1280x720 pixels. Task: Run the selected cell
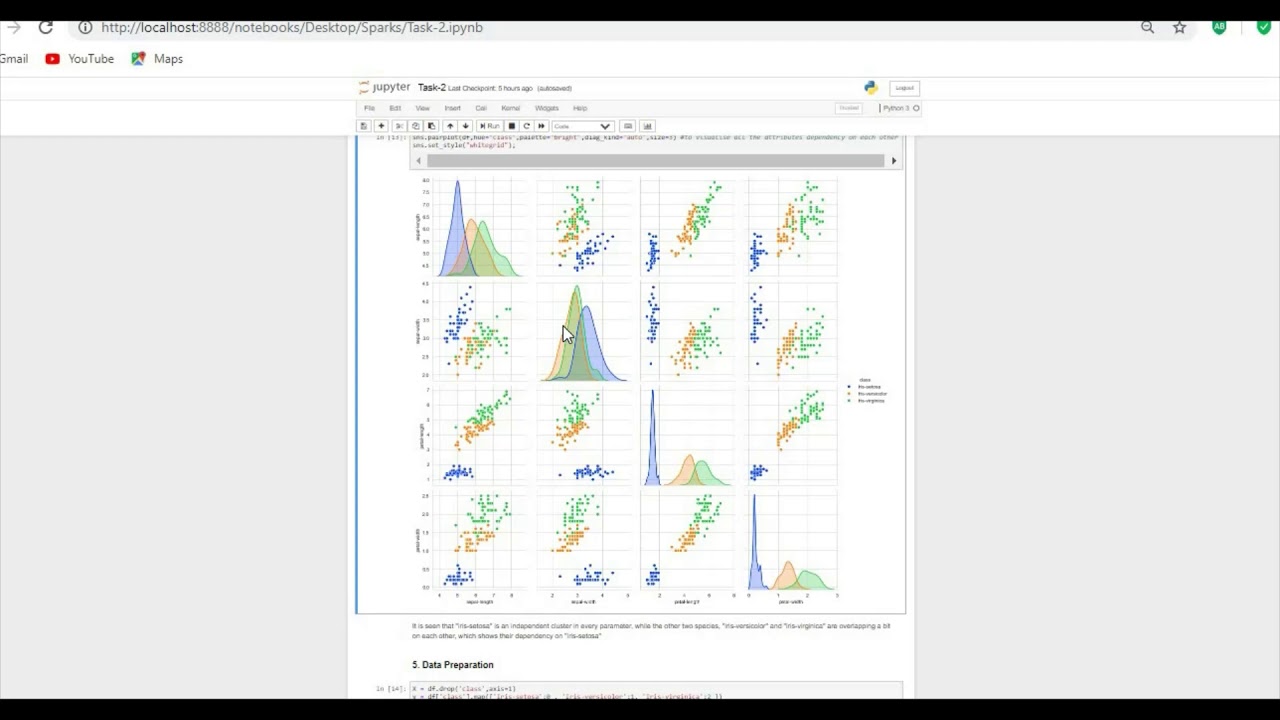[490, 126]
